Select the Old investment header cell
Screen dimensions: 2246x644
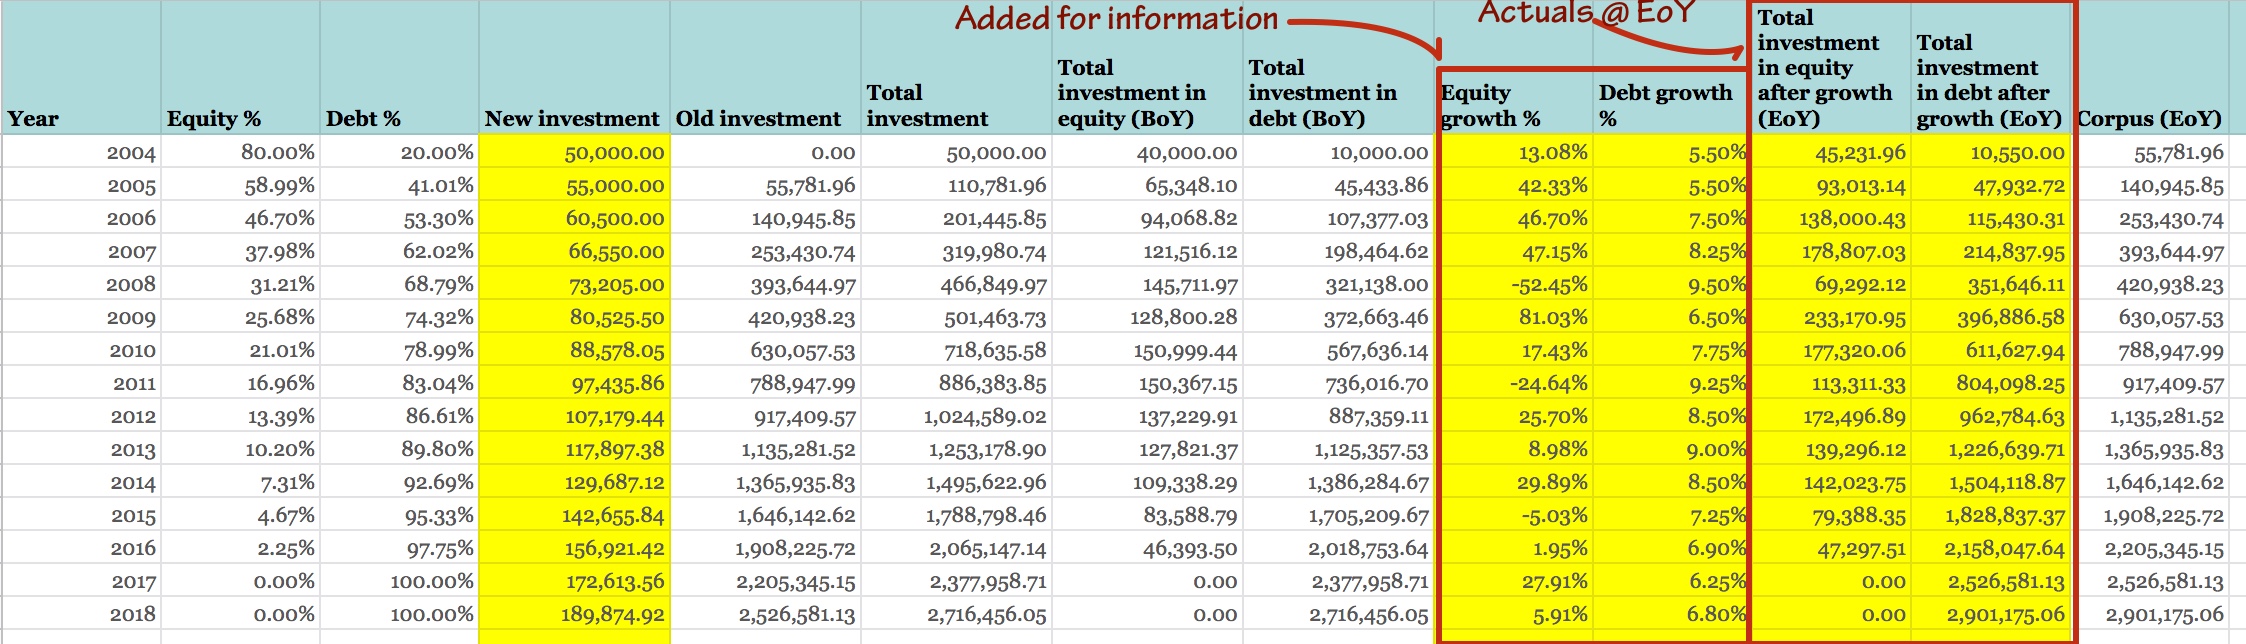(765, 68)
